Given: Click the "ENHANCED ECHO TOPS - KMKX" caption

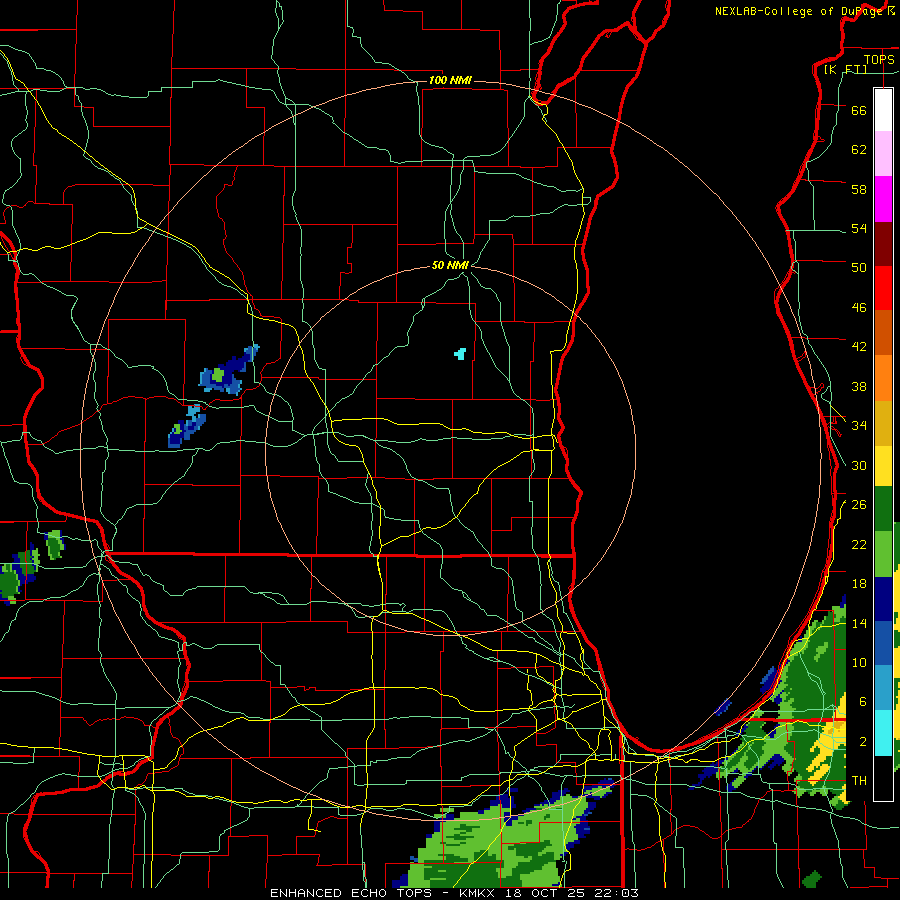Looking at the screenshot, I should tap(385, 893).
